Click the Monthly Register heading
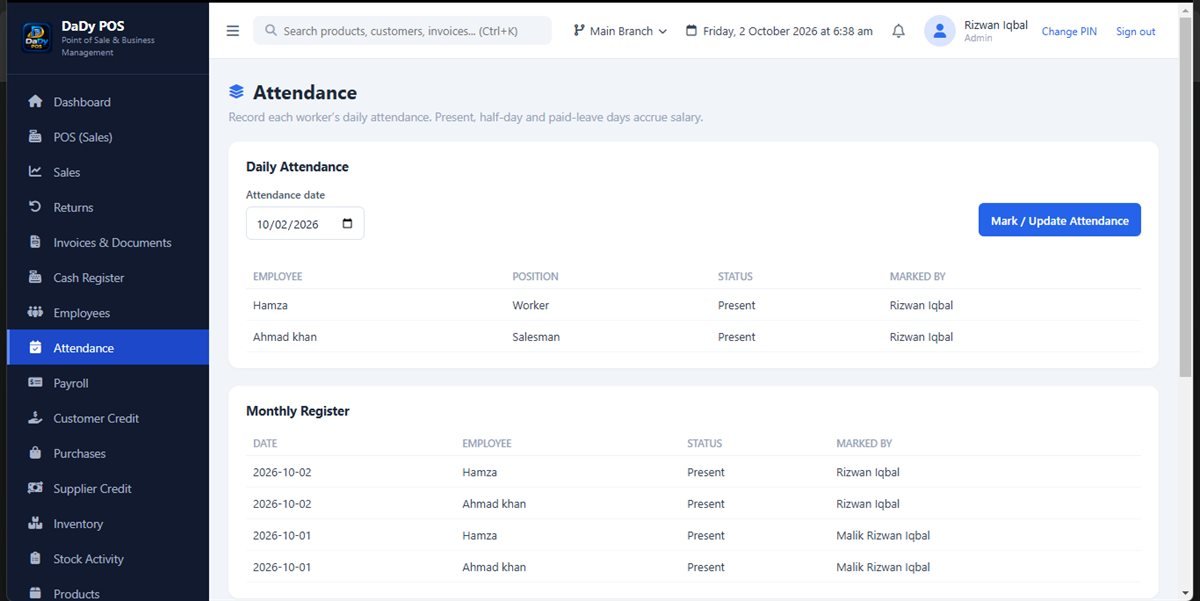Image resolution: width=1200 pixels, height=601 pixels. click(298, 411)
